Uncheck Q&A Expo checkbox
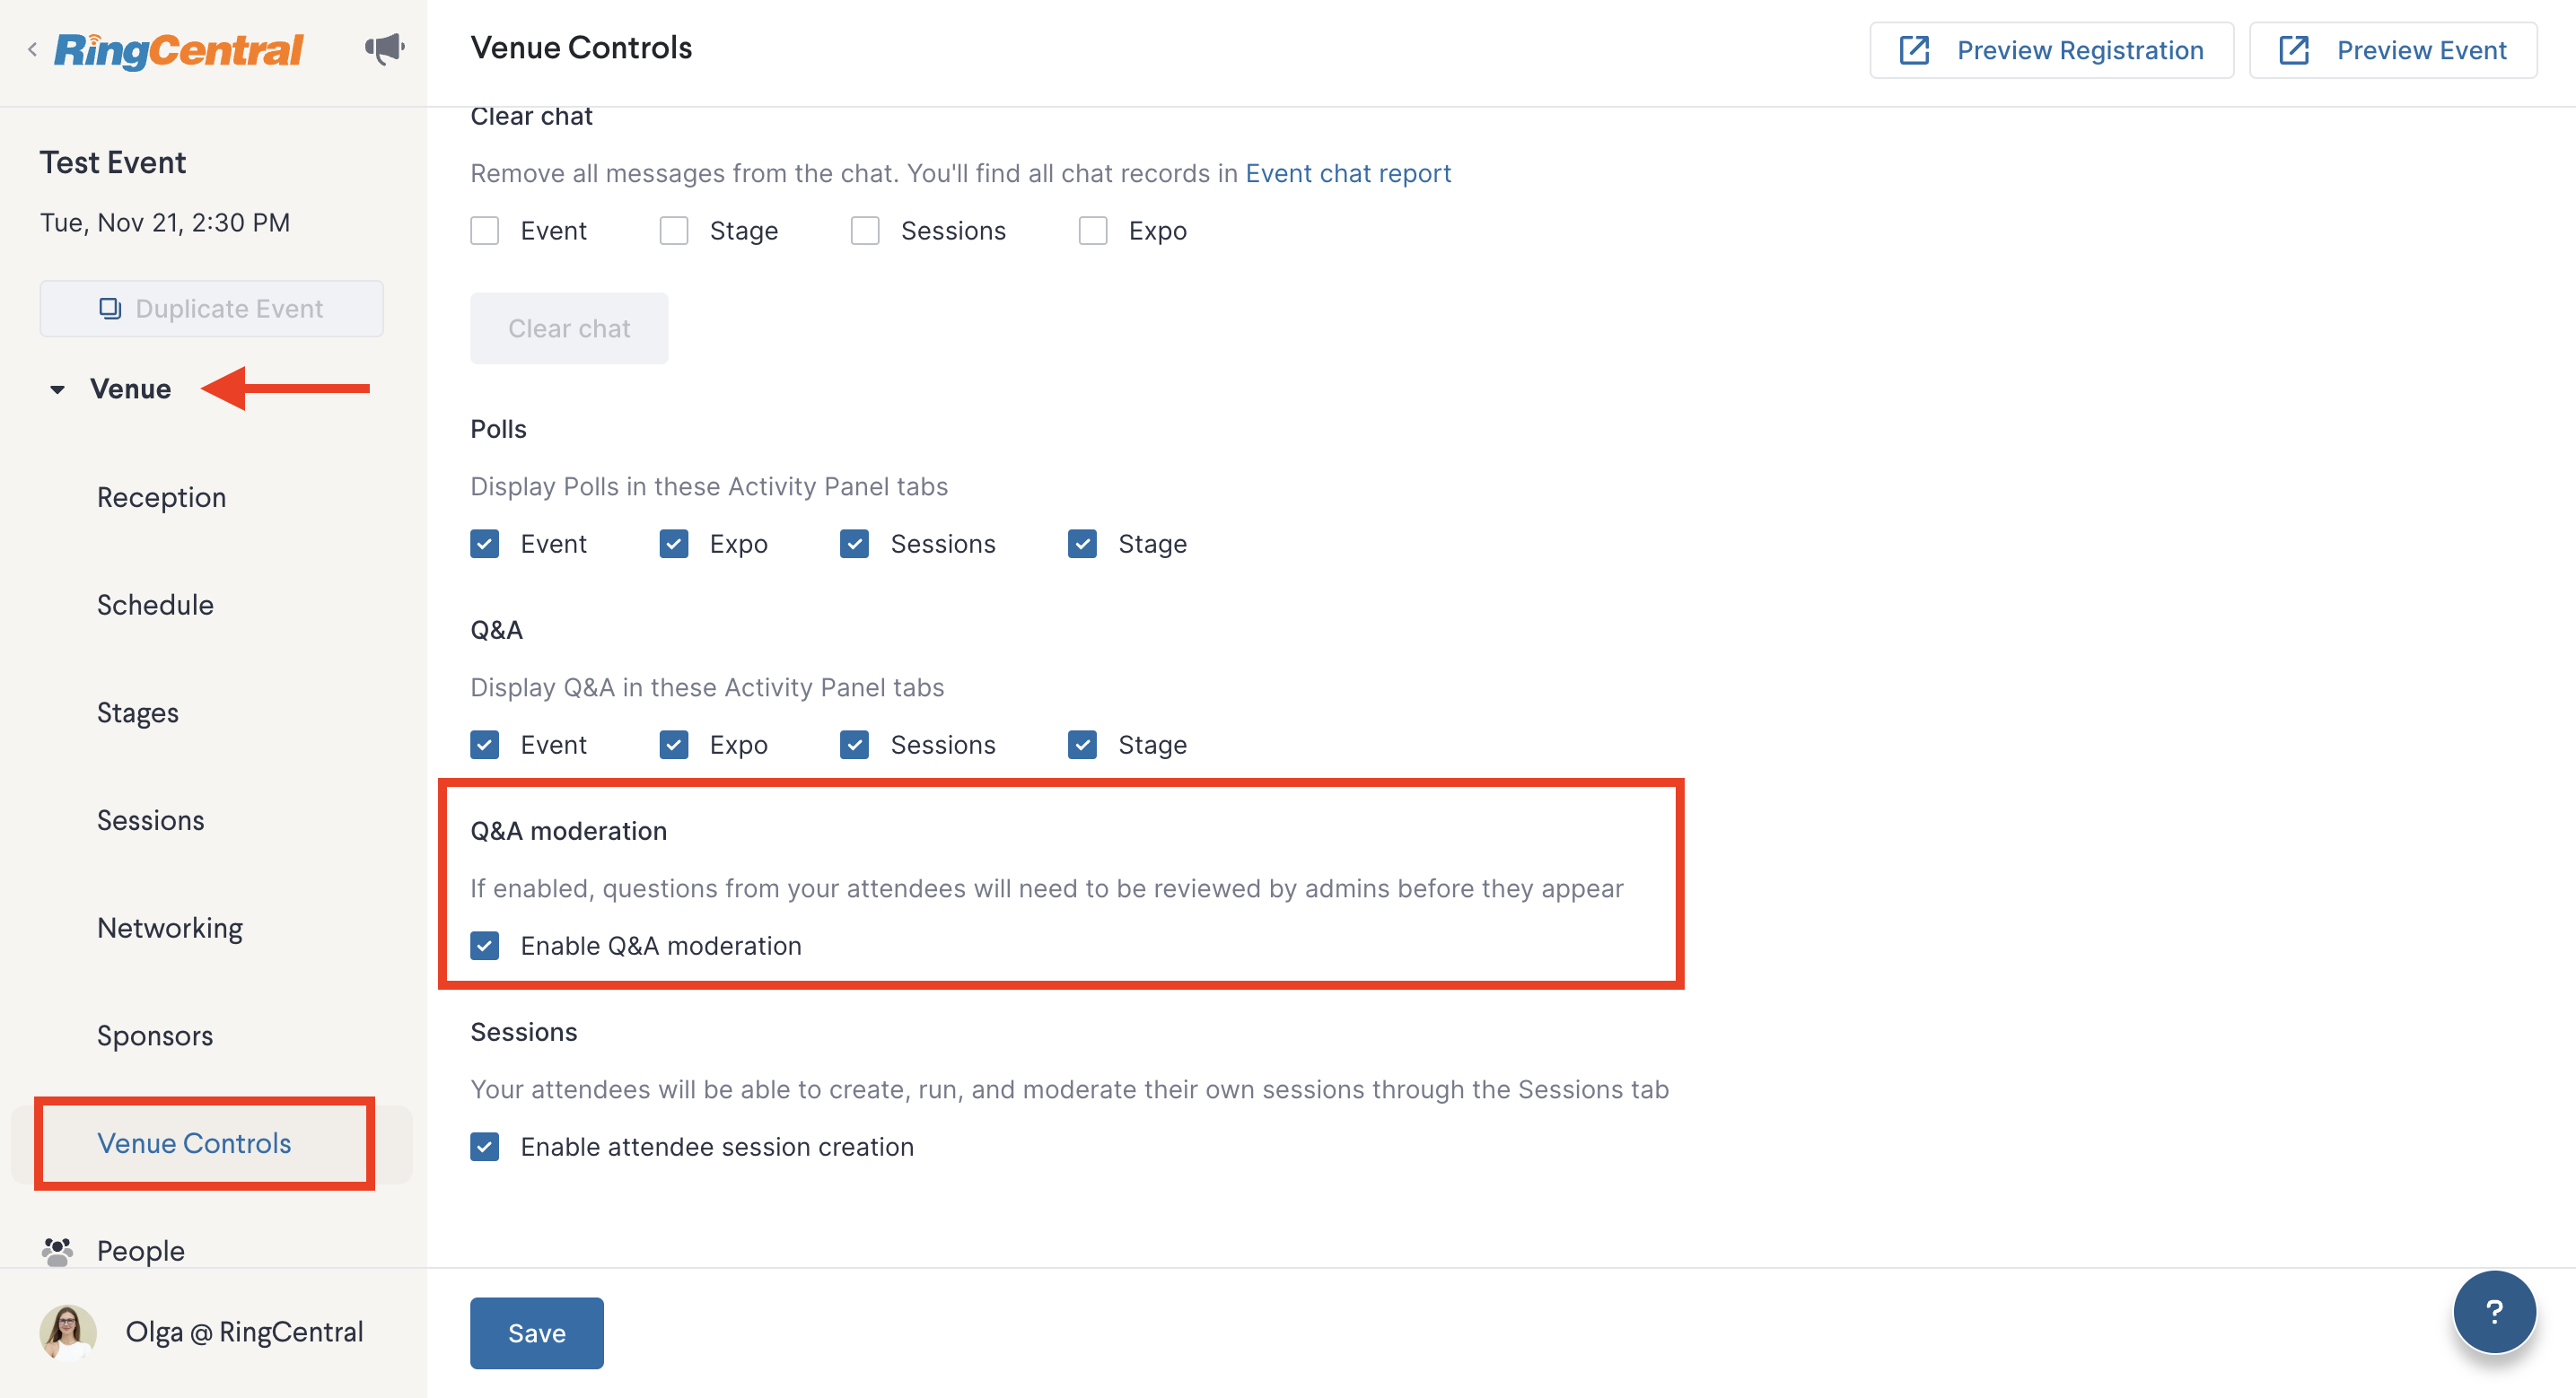 [x=674, y=745]
